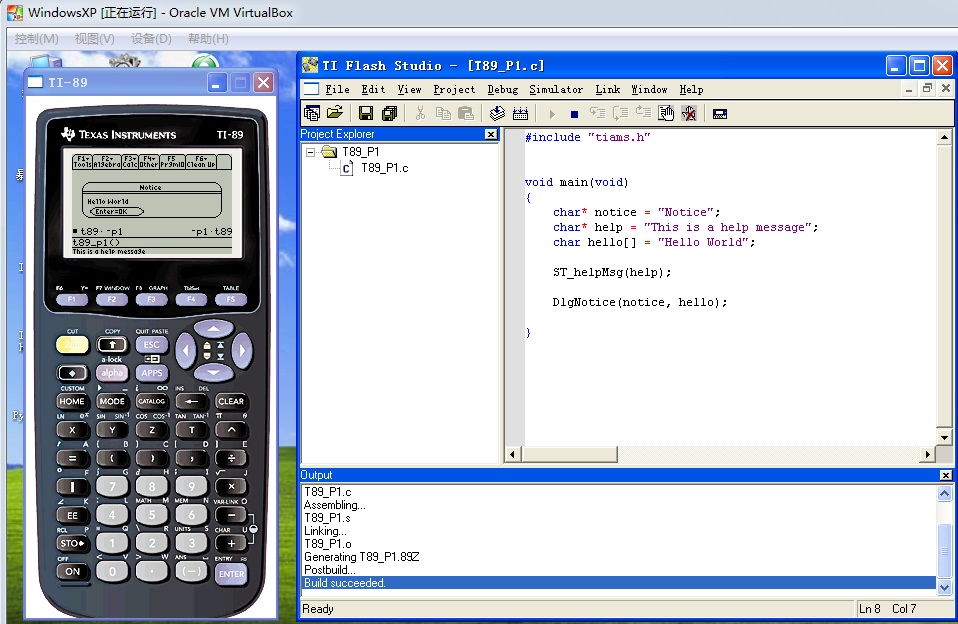Select T89_P1.c in Project Explorer

pos(384,168)
